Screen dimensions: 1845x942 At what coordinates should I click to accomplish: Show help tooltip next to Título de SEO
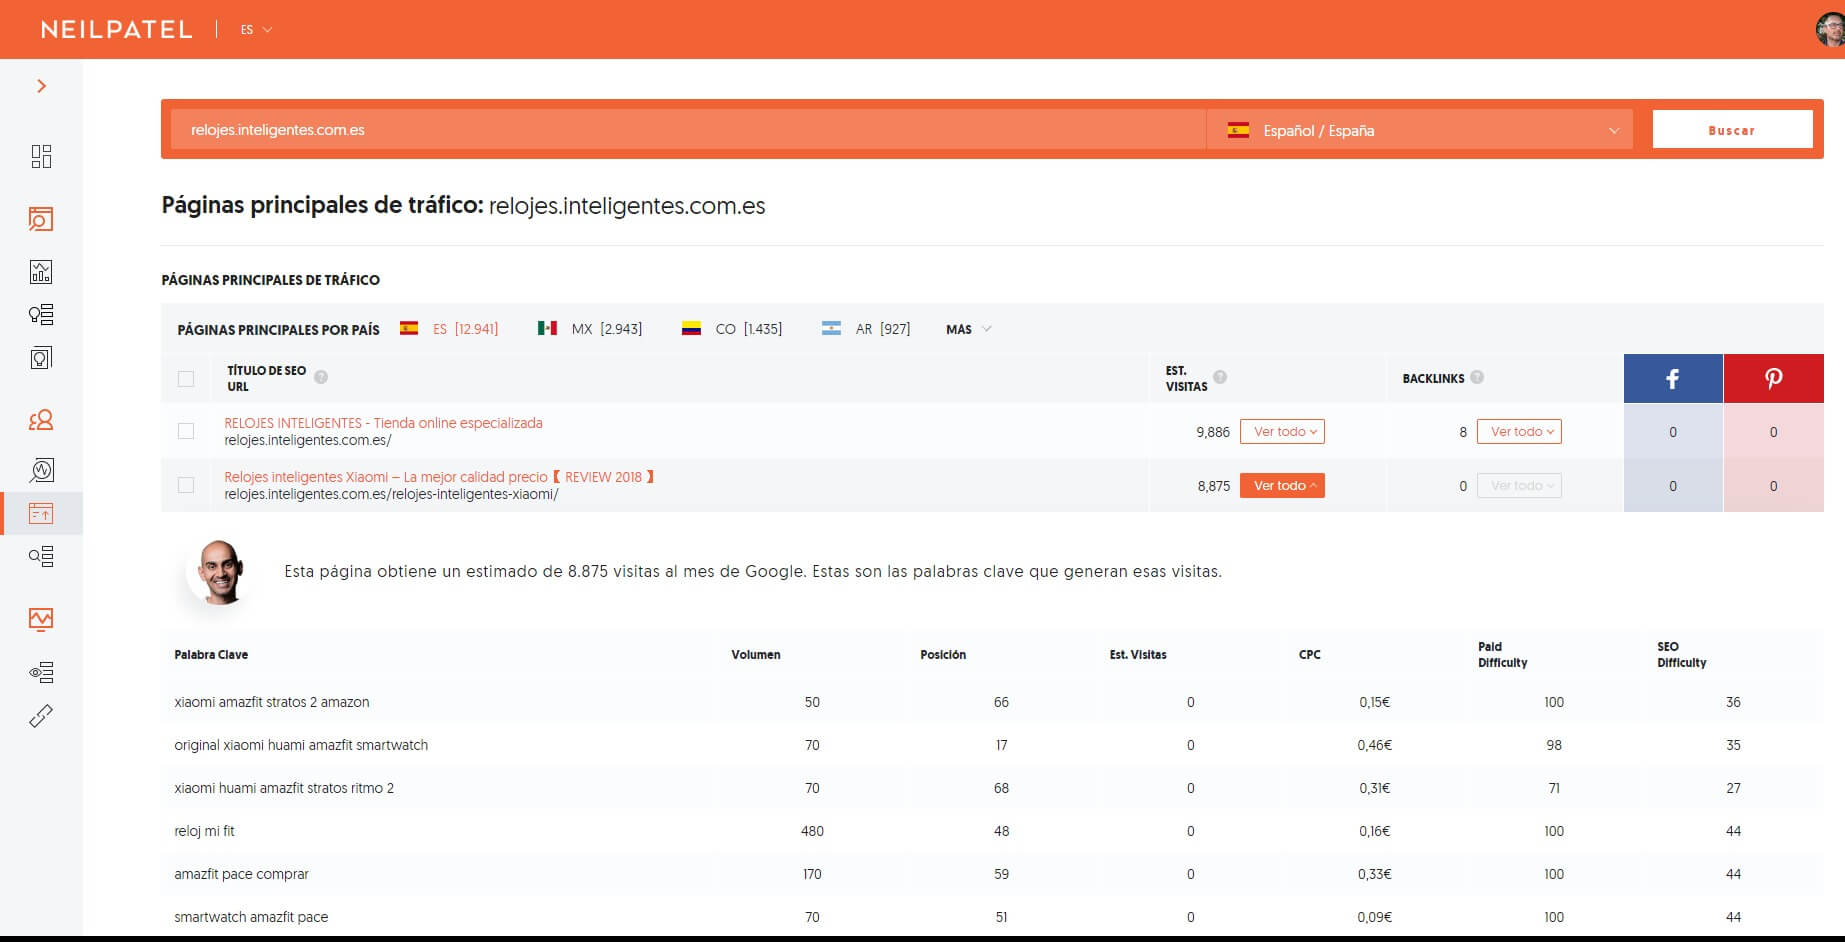coord(321,378)
